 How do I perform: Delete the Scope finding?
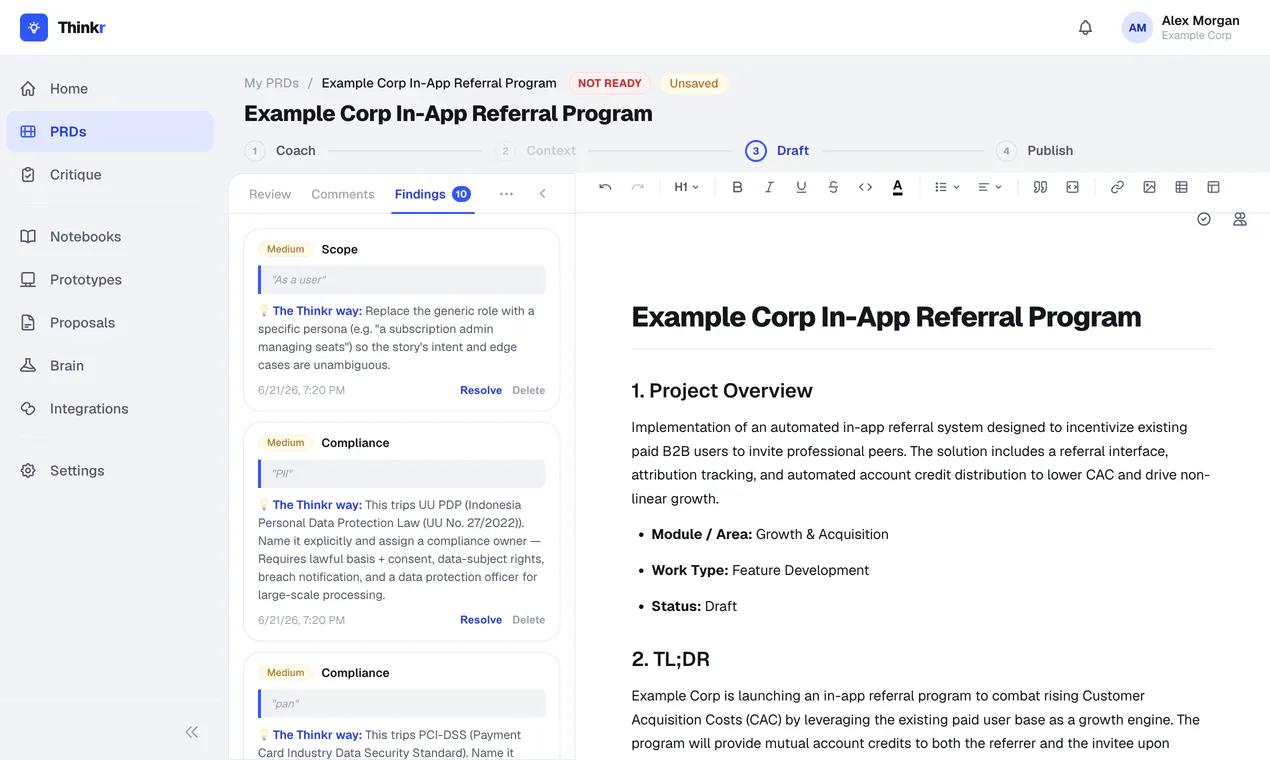point(529,390)
